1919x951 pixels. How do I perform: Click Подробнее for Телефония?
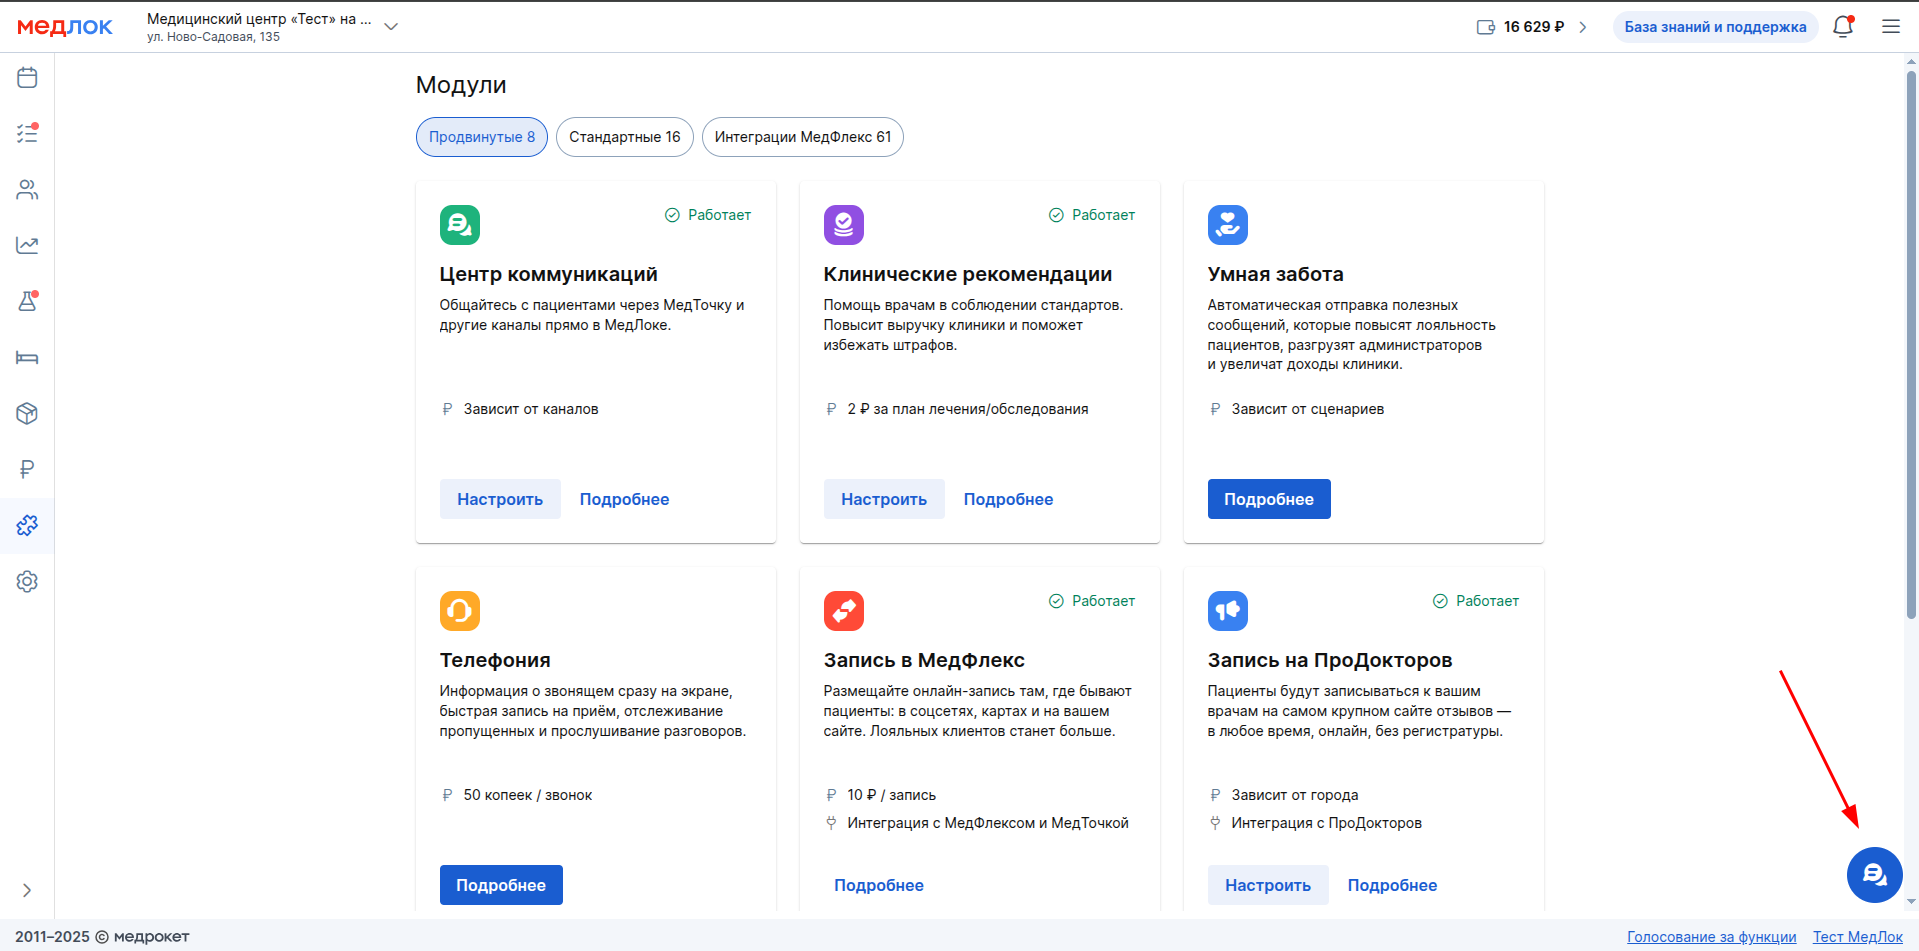(x=501, y=885)
